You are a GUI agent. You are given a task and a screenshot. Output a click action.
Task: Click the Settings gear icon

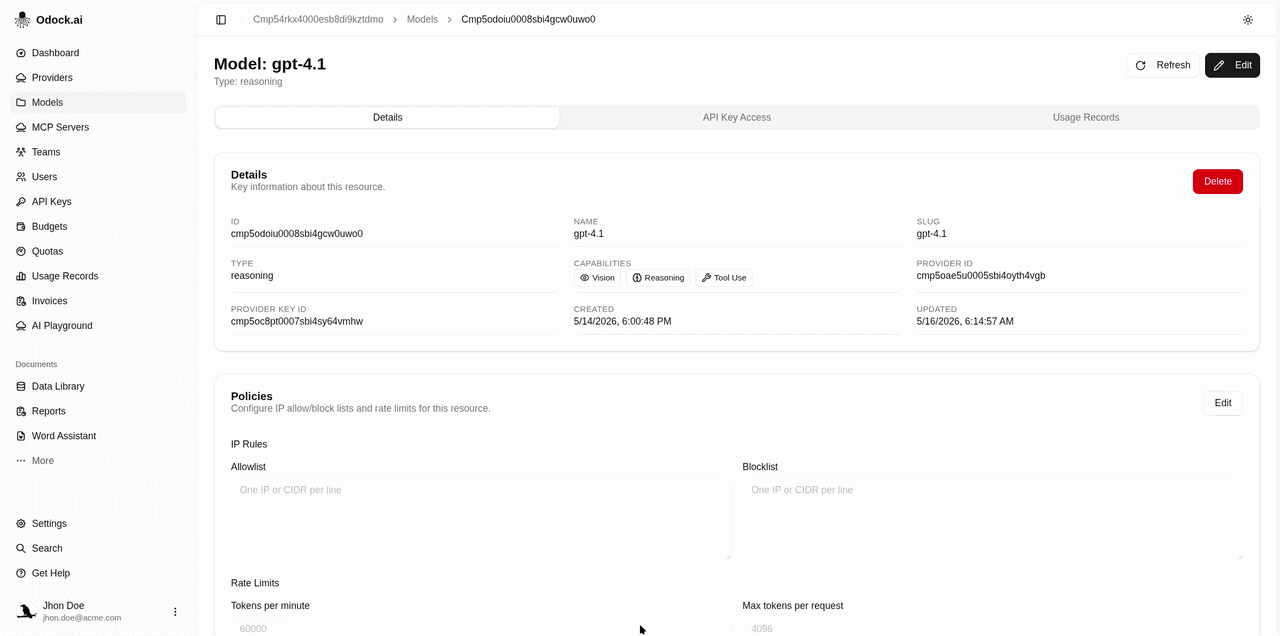[x=21, y=524]
